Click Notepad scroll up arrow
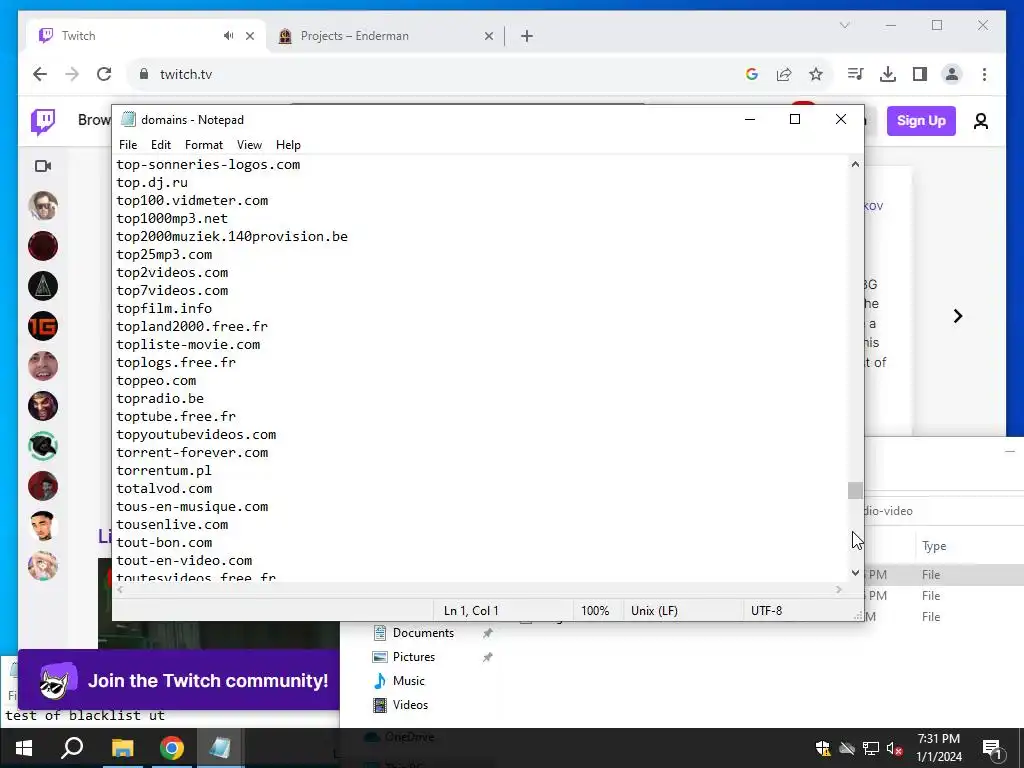Screen dimensions: 1024x768 pos(855,165)
